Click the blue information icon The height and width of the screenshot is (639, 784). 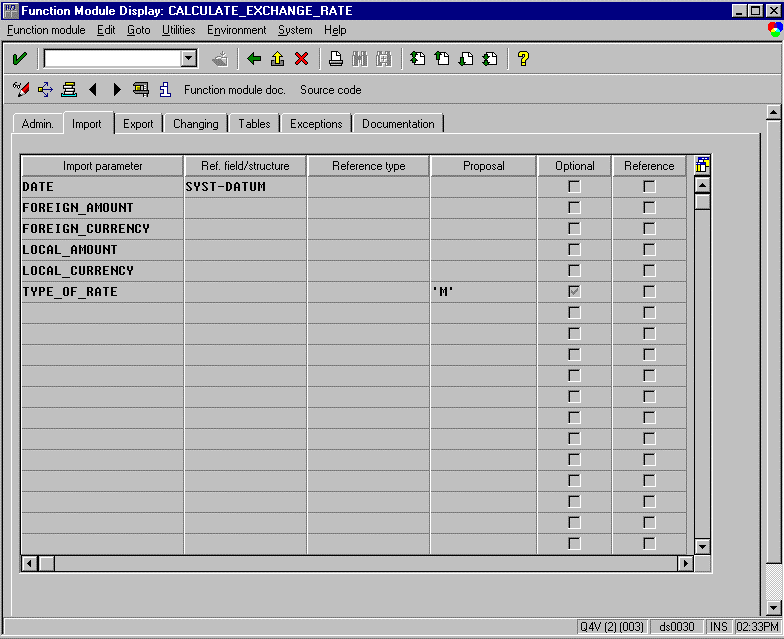tap(165, 90)
